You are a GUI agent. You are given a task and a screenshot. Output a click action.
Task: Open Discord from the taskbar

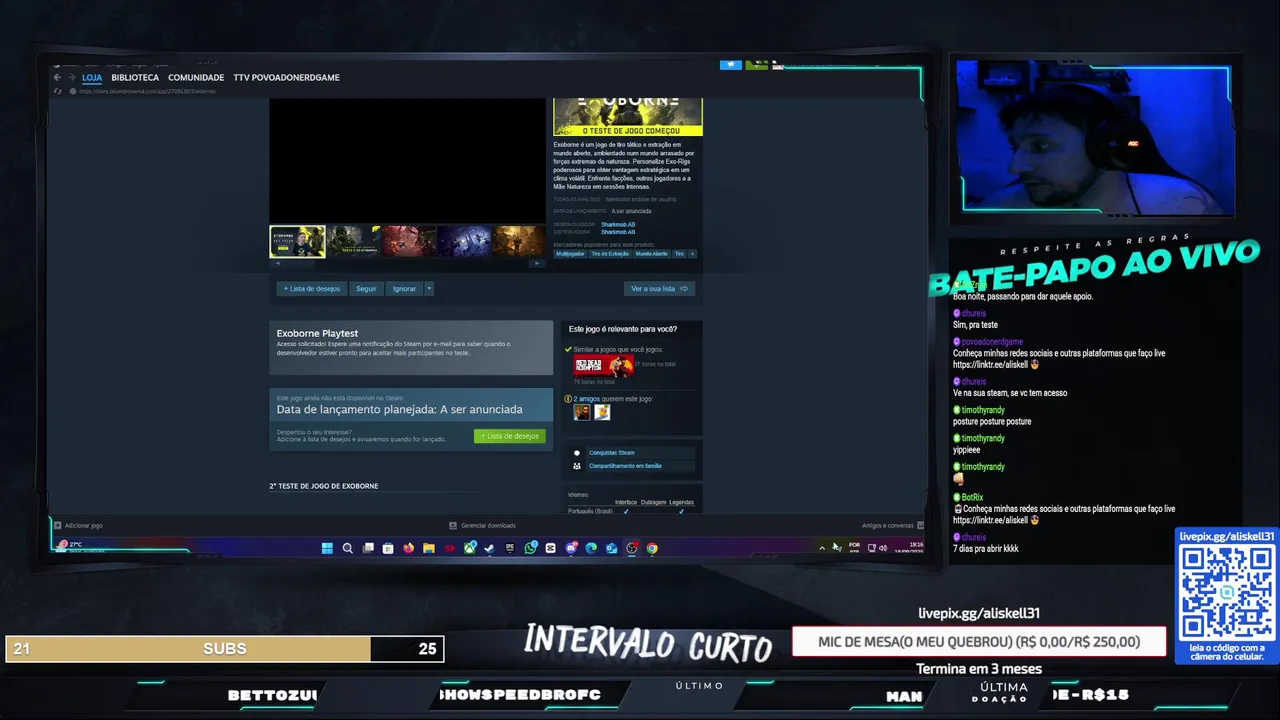pyautogui.click(x=571, y=548)
